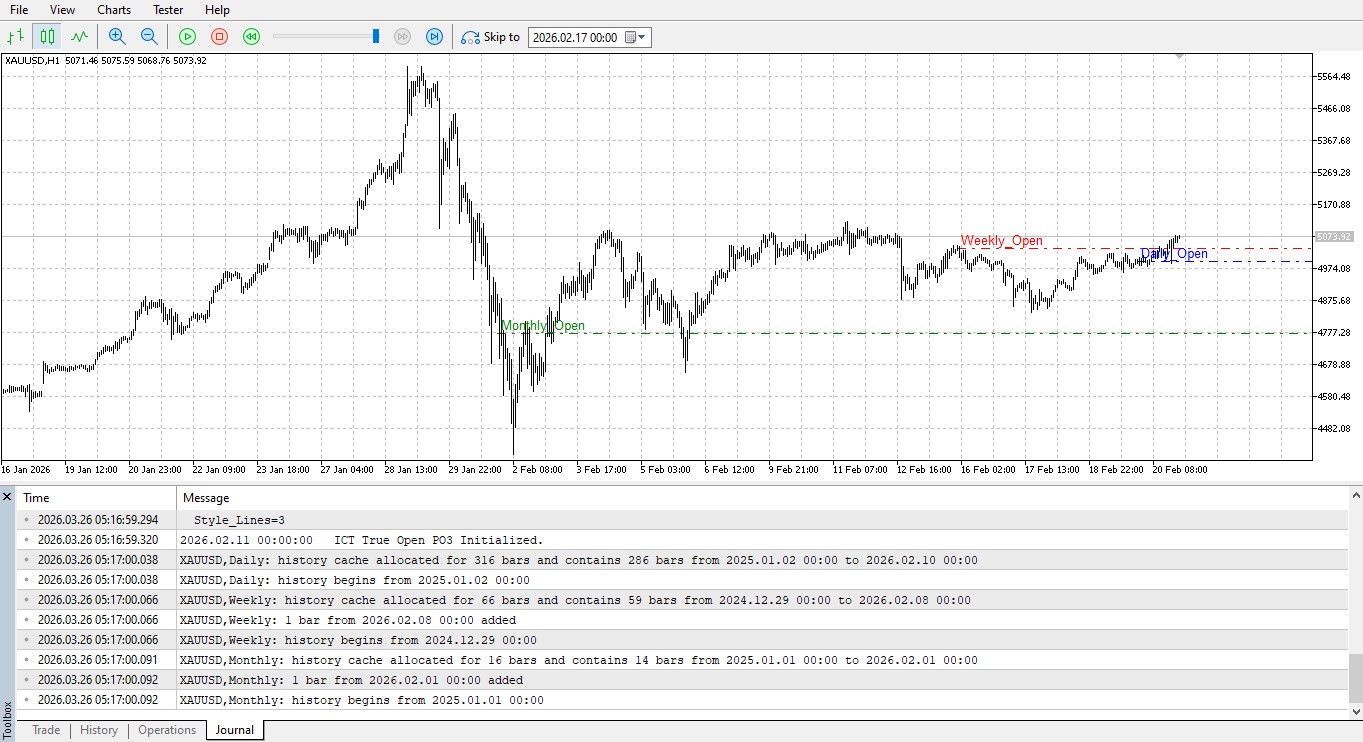Adjust the testing speed slider handle
1363x742 pixels.
pos(376,37)
